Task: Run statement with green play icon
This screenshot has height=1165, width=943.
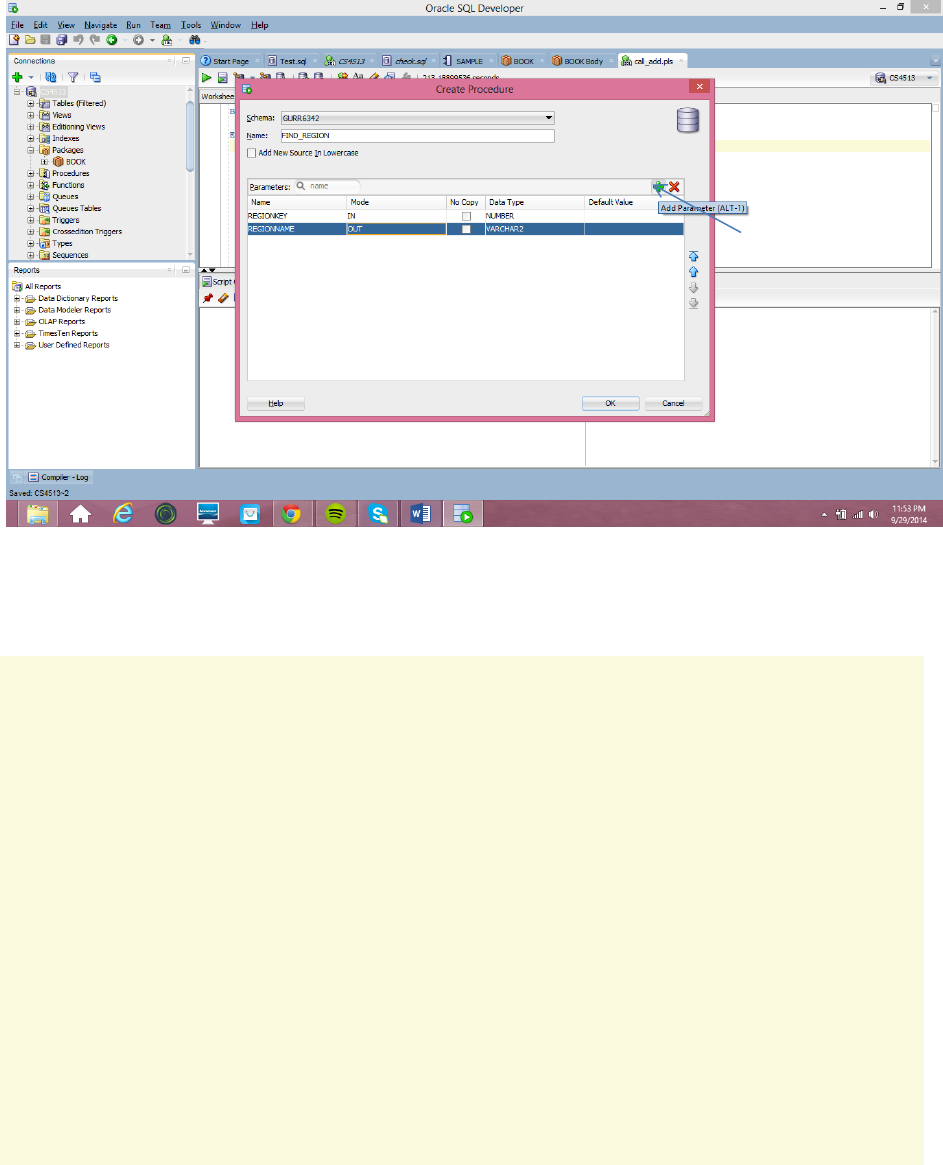Action: coord(207,77)
